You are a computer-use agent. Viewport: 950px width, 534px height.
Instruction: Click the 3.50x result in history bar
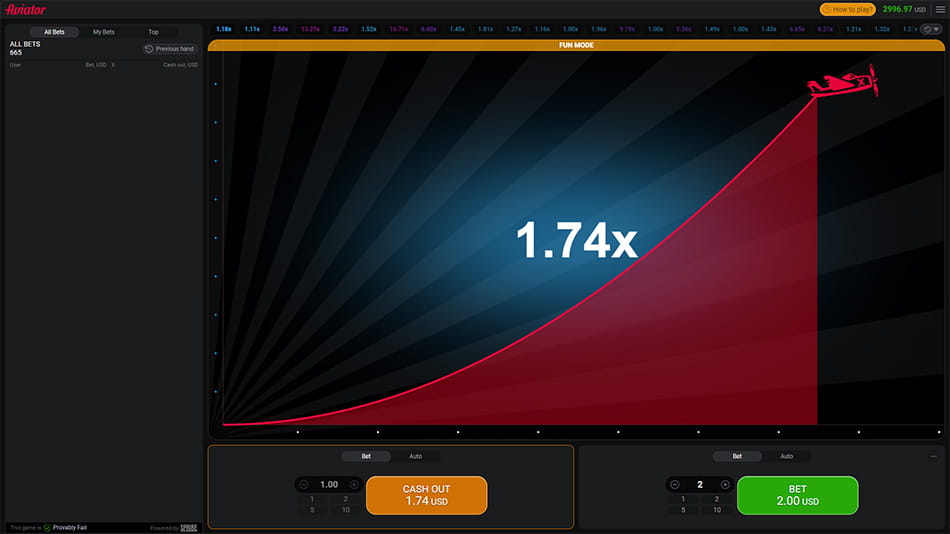pyautogui.click(x=280, y=29)
